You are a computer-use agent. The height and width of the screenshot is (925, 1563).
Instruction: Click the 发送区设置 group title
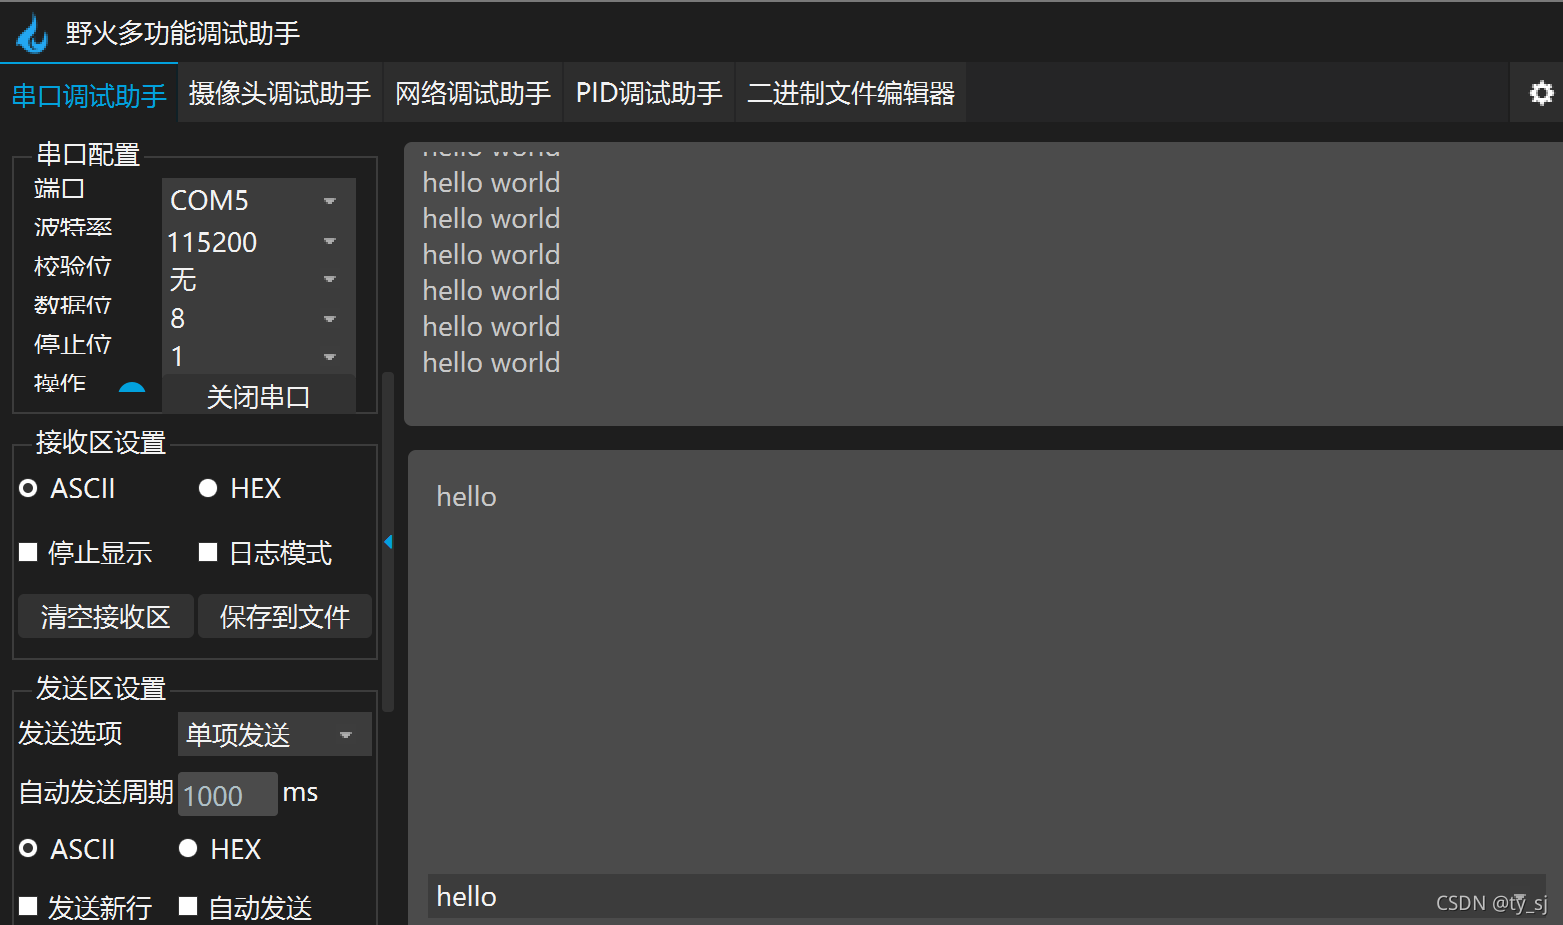101,688
